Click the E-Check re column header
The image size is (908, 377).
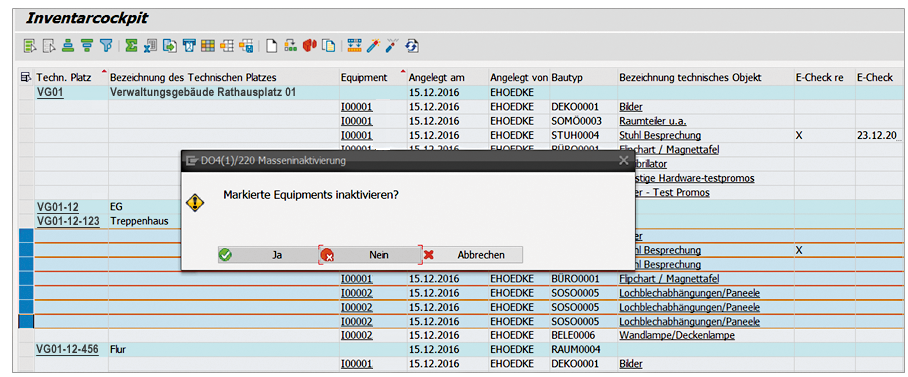coord(824,78)
